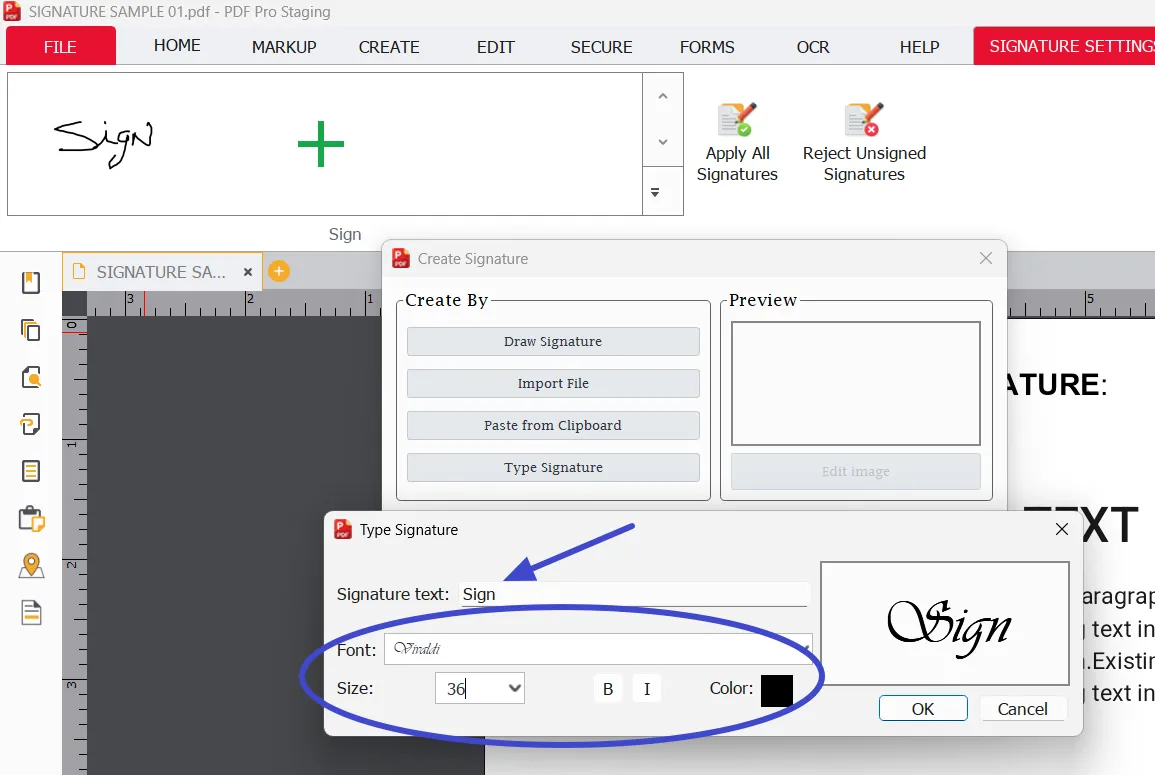Select the SIGNATURE SA... document tab

point(161,272)
